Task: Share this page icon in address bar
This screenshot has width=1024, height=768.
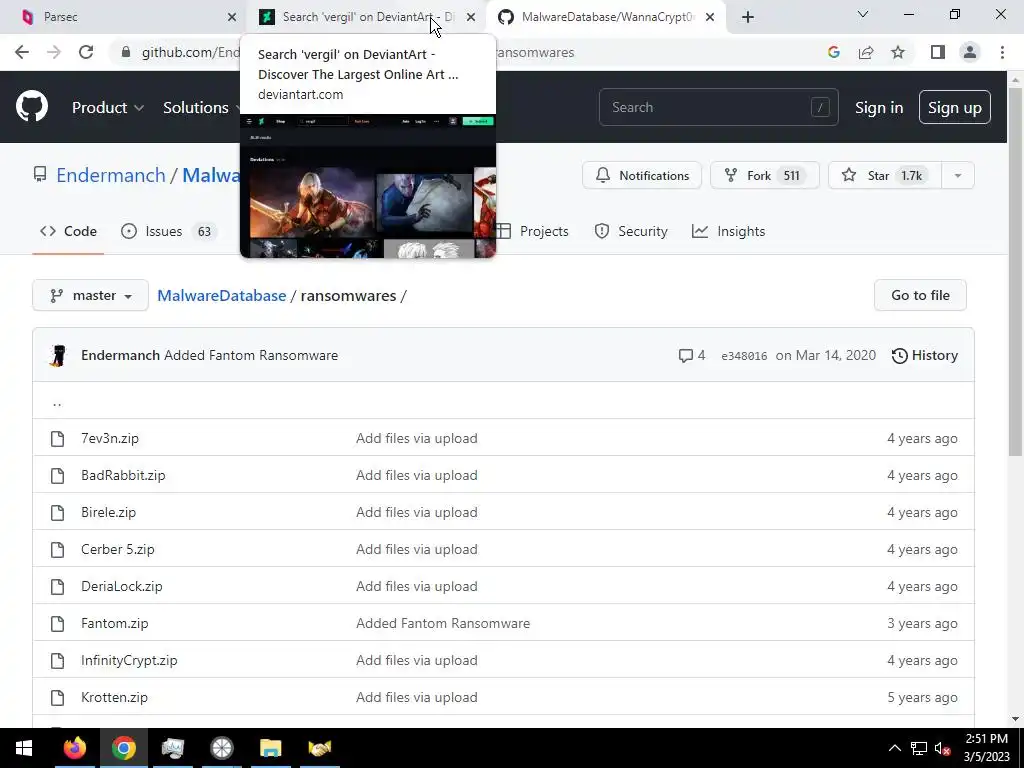Action: tap(866, 52)
